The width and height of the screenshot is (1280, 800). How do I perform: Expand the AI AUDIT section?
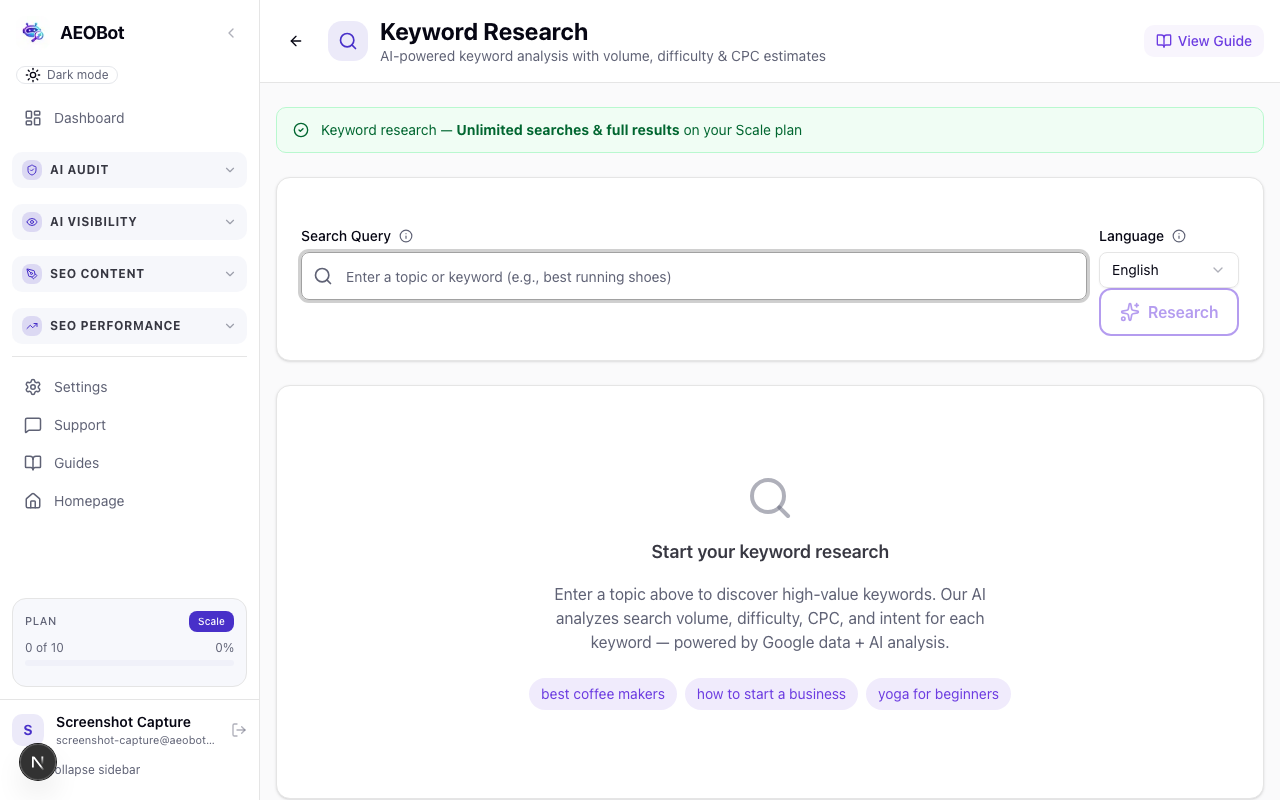pyautogui.click(x=129, y=170)
